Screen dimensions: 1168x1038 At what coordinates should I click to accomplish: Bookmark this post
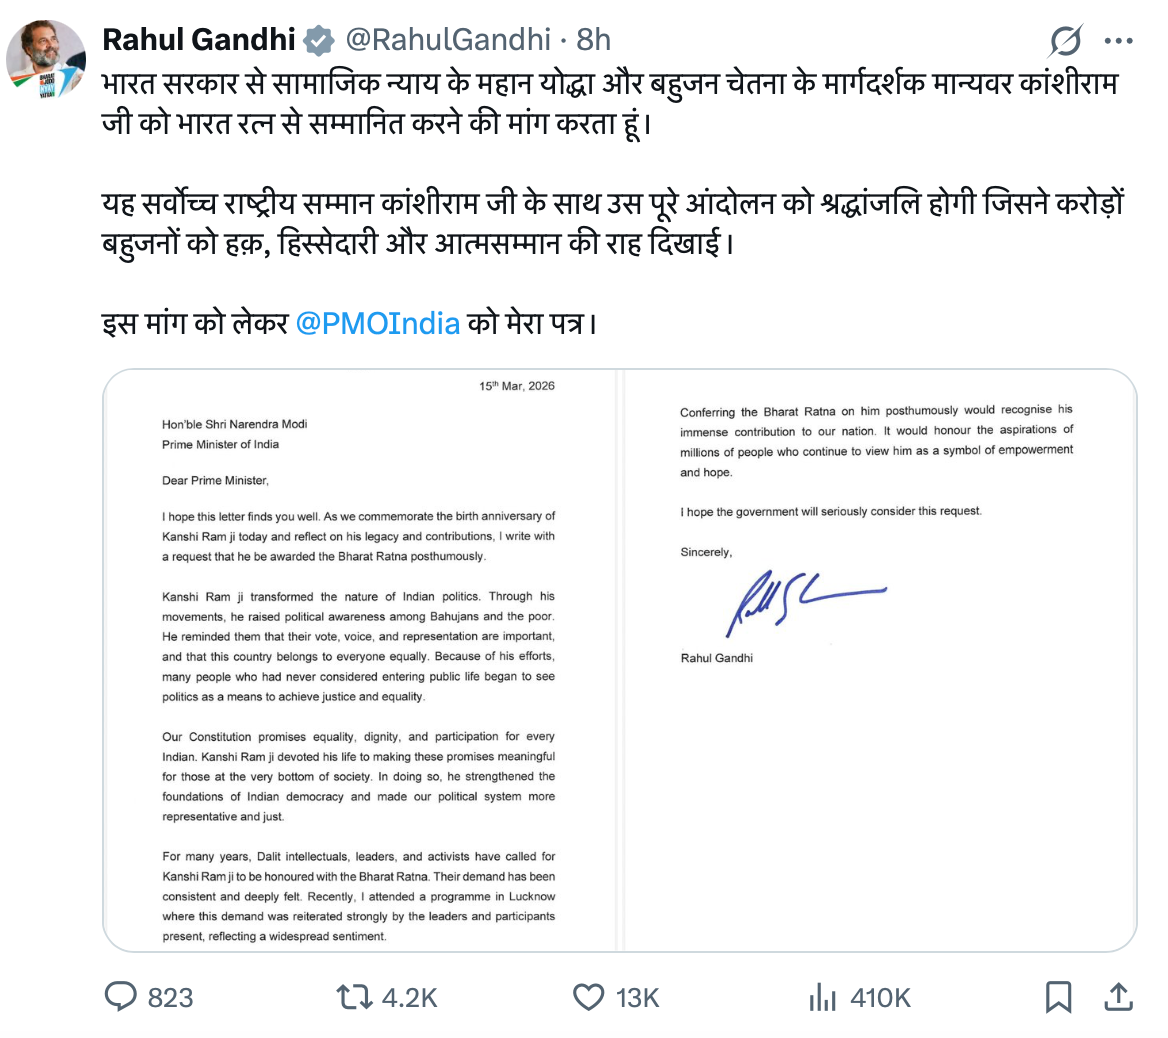[x=1058, y=997]
